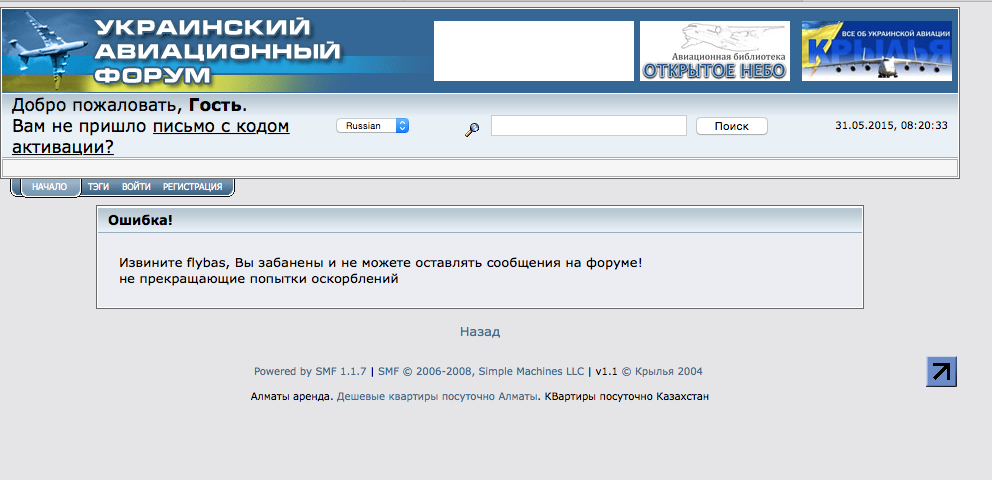Open the РЕГИСТРАЦИЯ tab
Screen dimensions: 992x480
click(192, 187)
